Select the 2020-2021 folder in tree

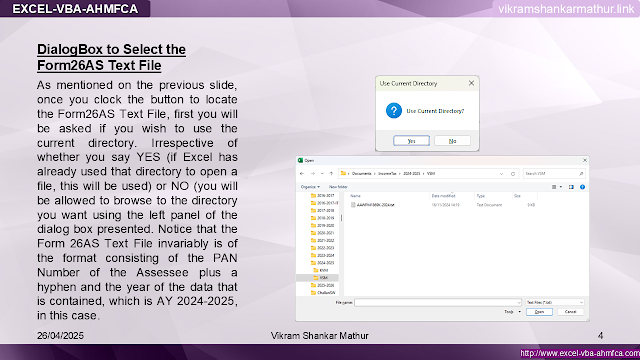(322, 233)
